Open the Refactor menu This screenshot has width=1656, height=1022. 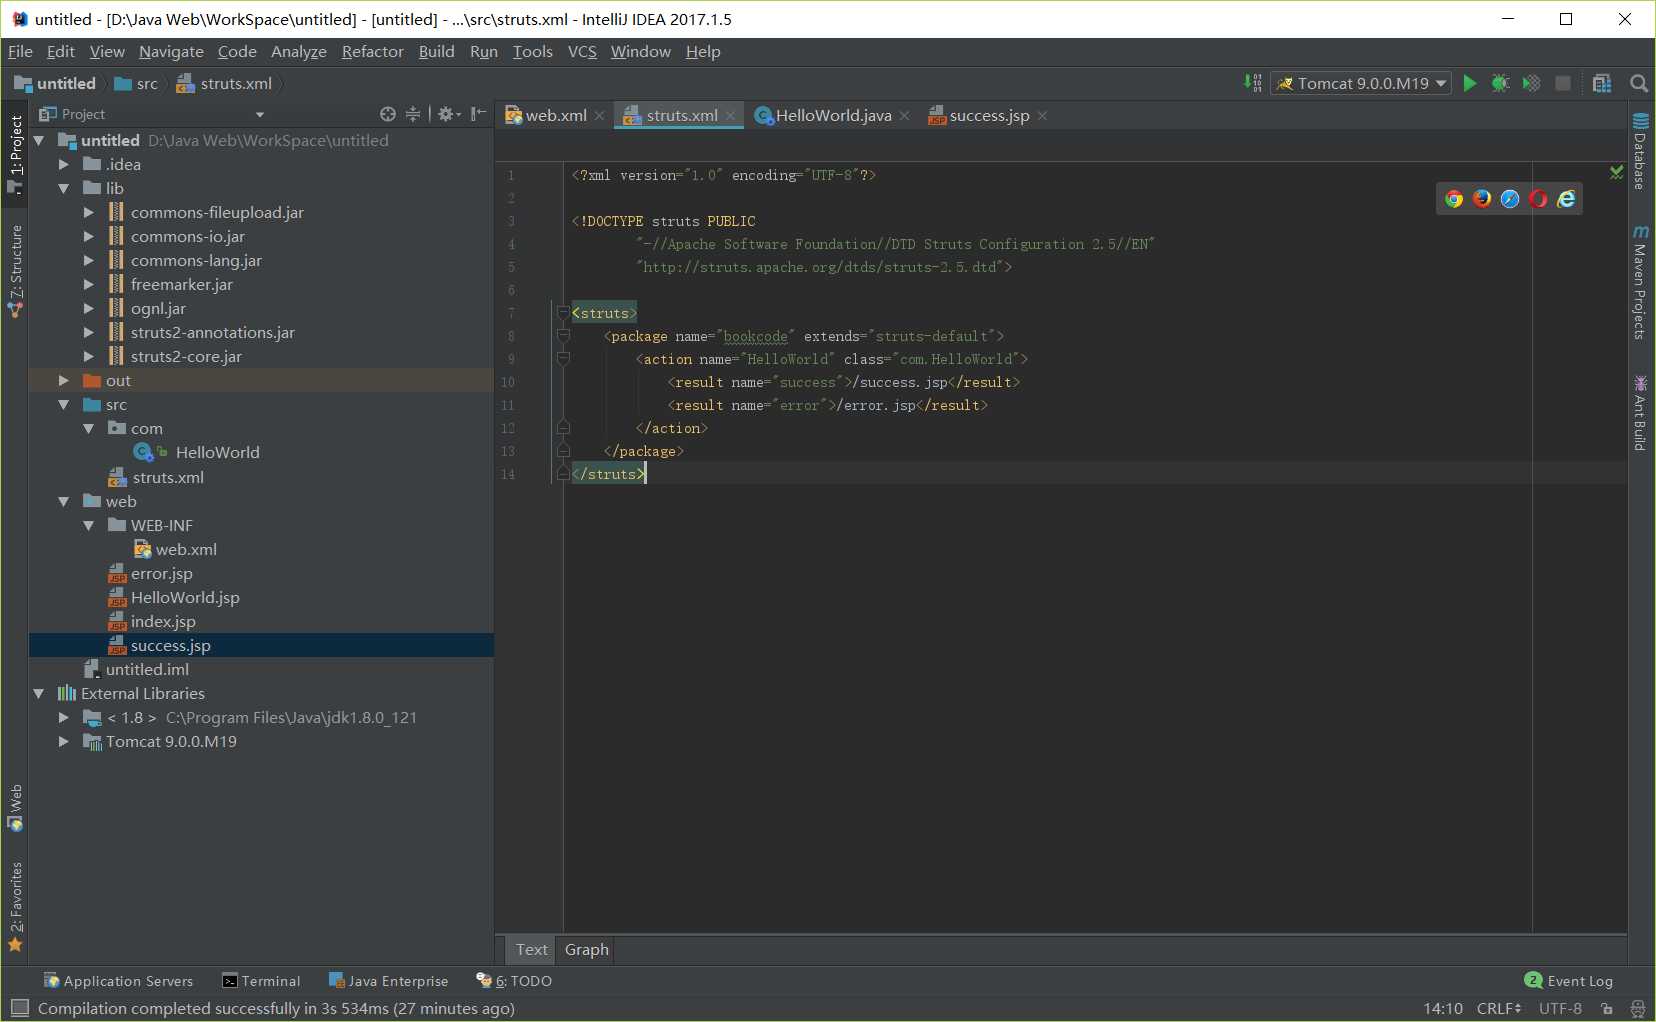point(372,51)
